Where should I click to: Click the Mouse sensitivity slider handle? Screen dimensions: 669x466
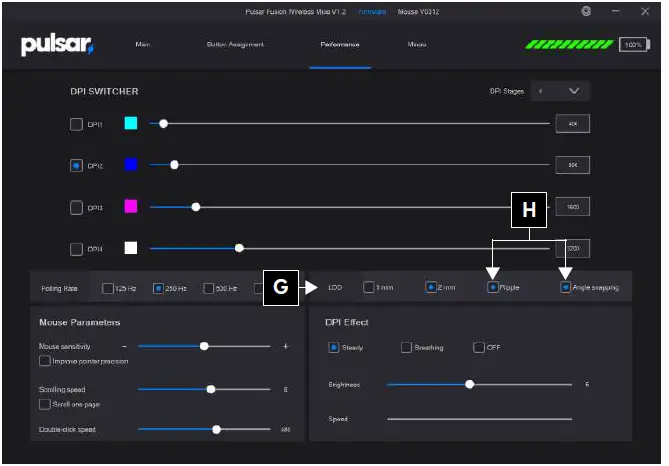(204, 346)
